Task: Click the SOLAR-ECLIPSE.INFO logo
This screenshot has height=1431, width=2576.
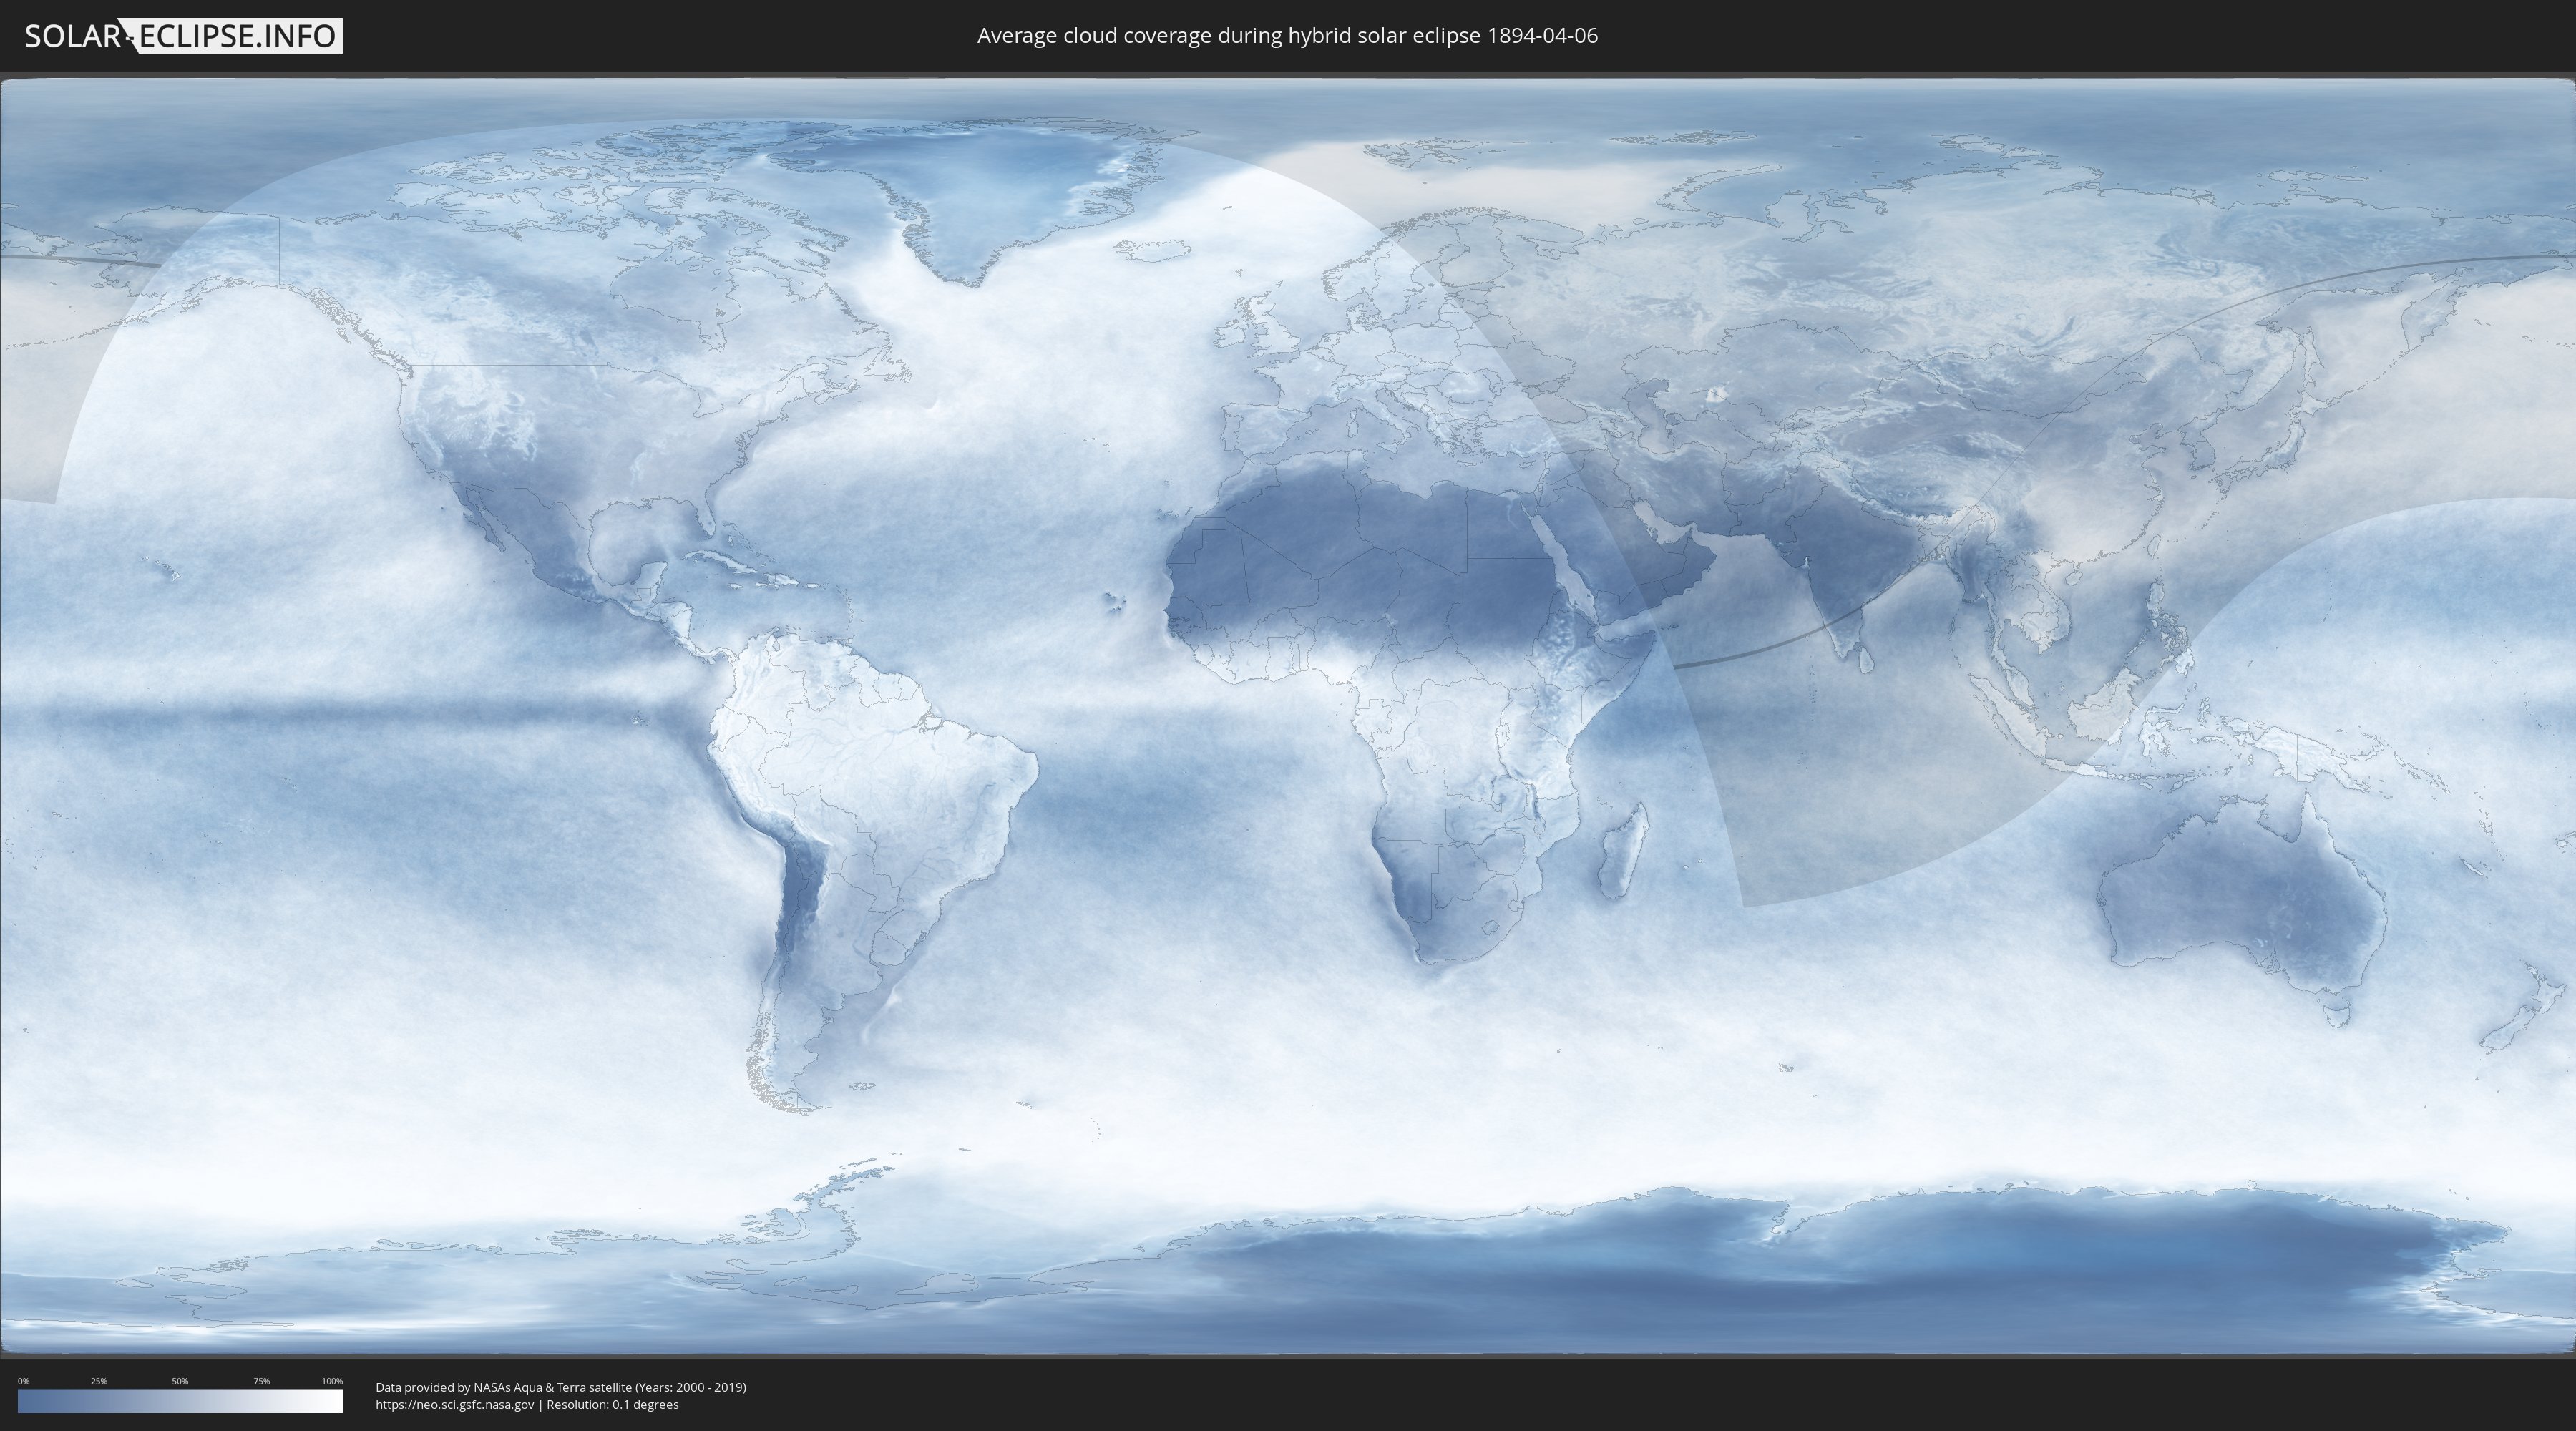Action: [x=183, y=36]
